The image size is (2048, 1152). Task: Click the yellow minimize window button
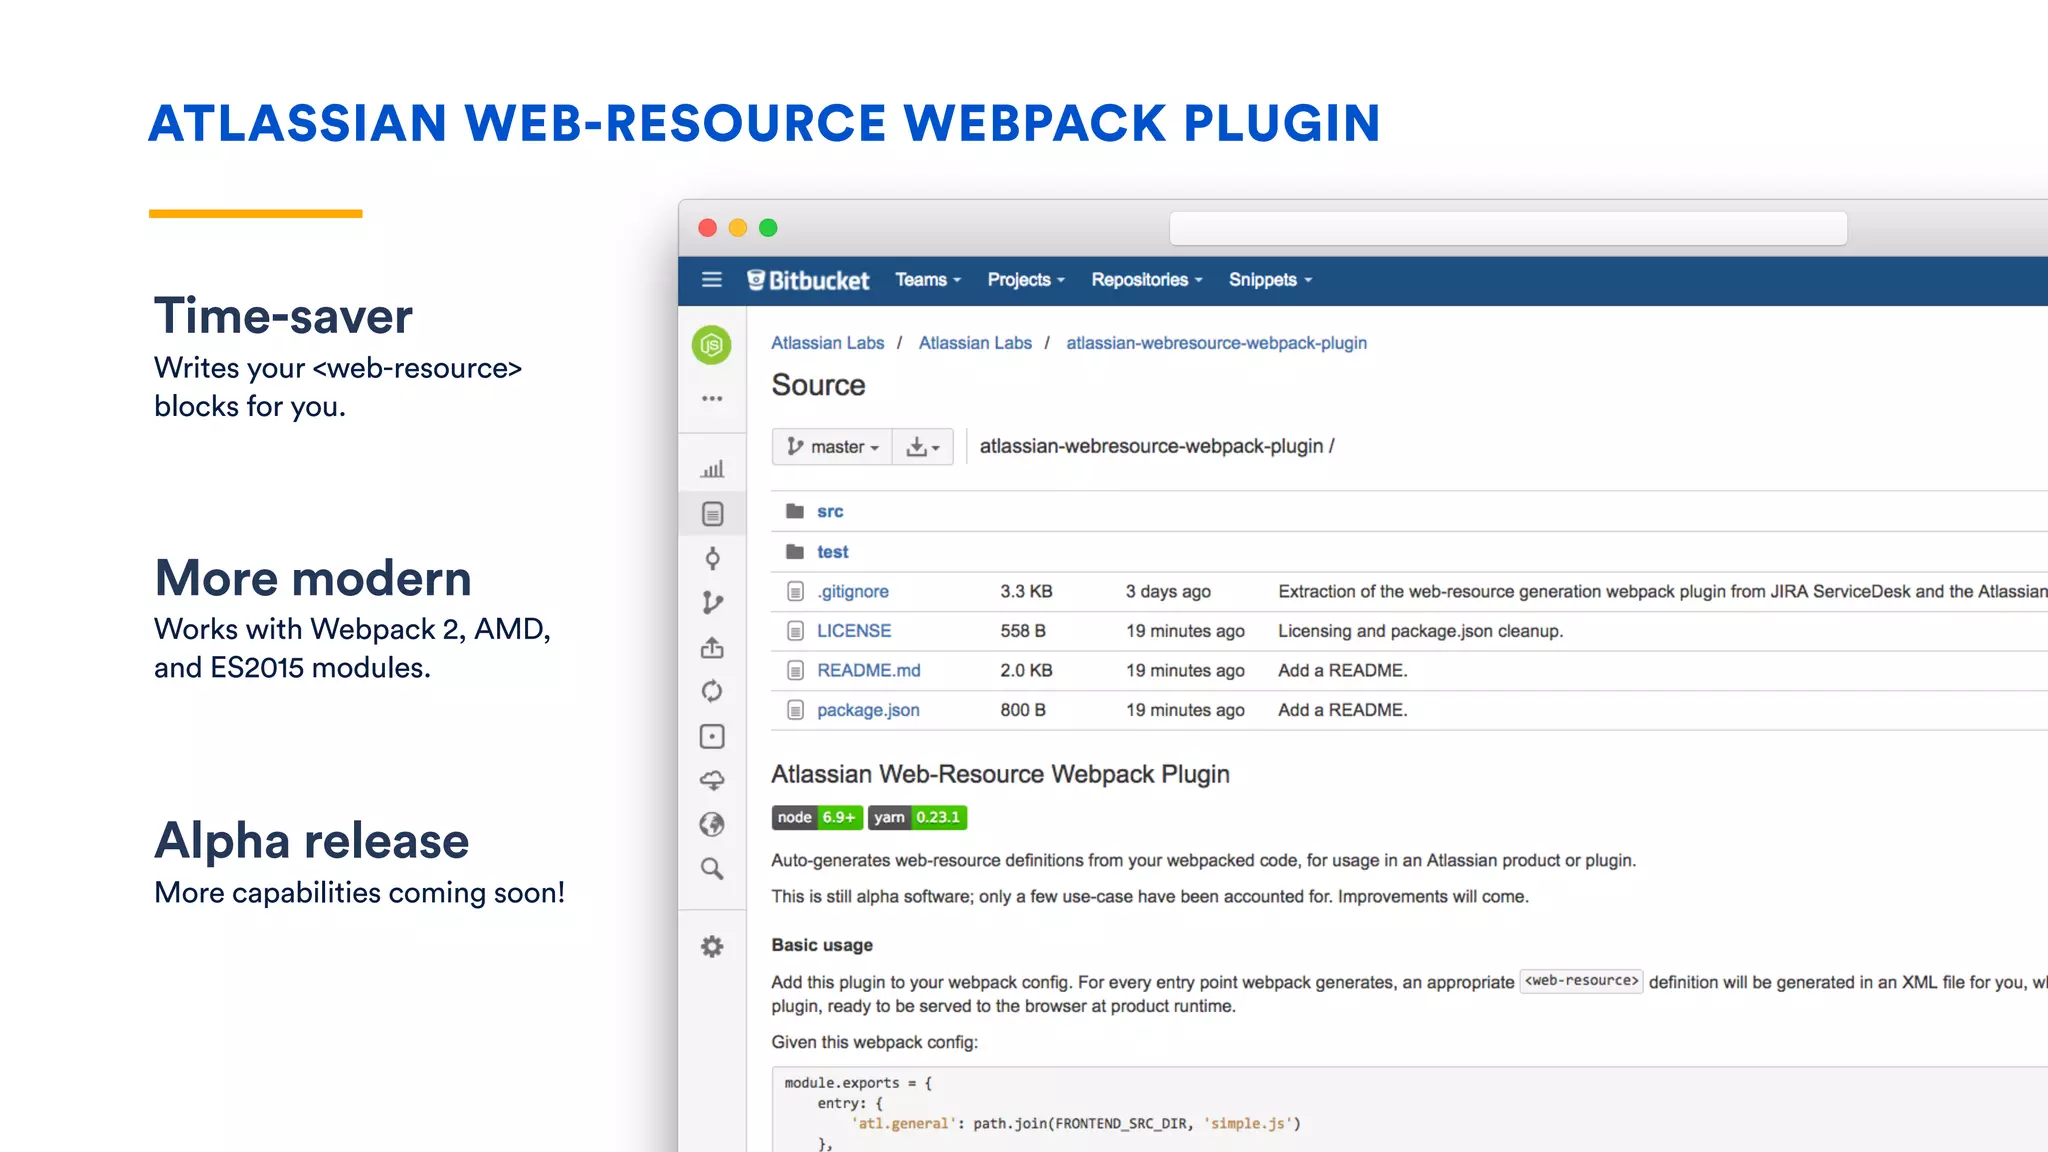coord(738,228)
